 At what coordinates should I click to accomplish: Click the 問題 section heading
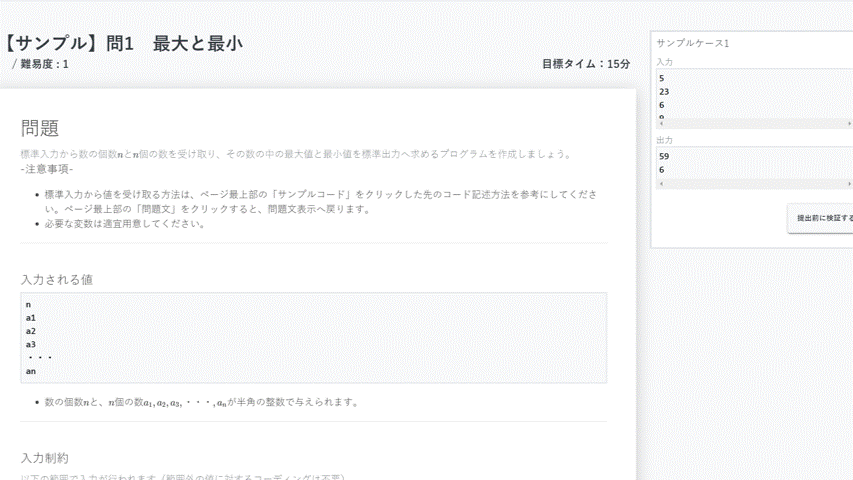[40, 128]
